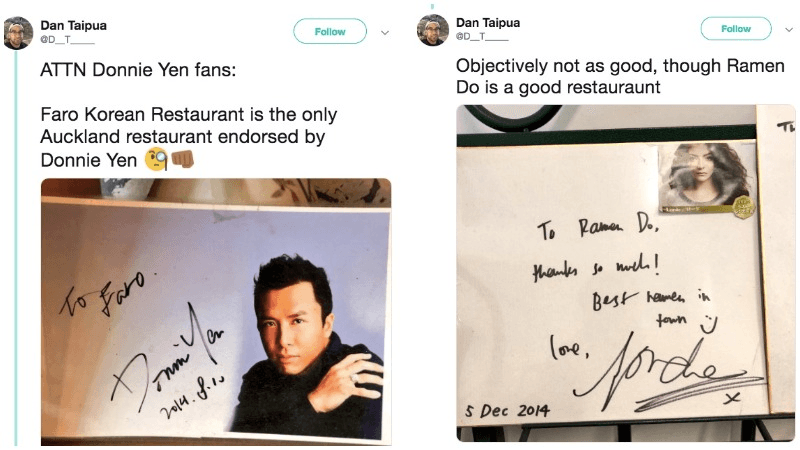The width and height of the screenshot is (800, 450).
Task: Click the right tweet's profile avatar
Action: coord(432,29)
